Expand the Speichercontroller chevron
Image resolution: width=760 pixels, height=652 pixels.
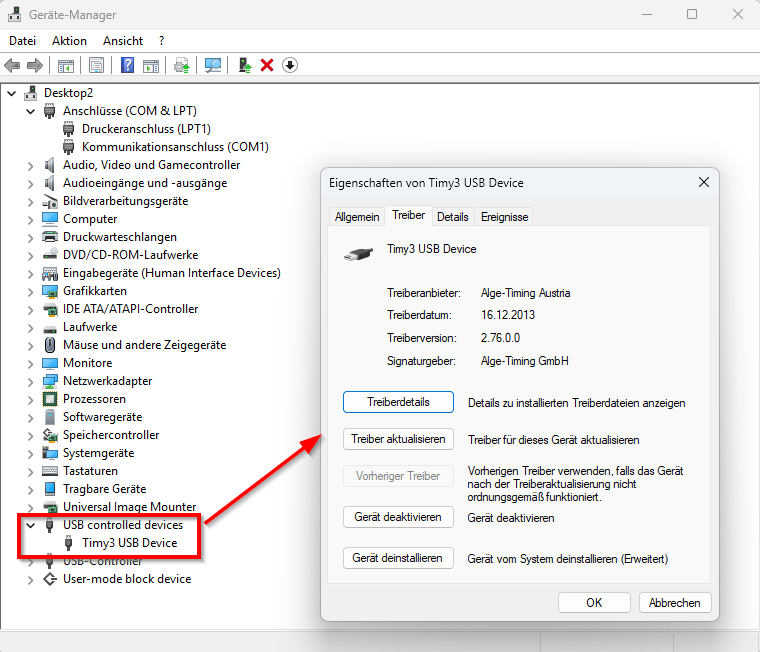(x=31, y=436)
